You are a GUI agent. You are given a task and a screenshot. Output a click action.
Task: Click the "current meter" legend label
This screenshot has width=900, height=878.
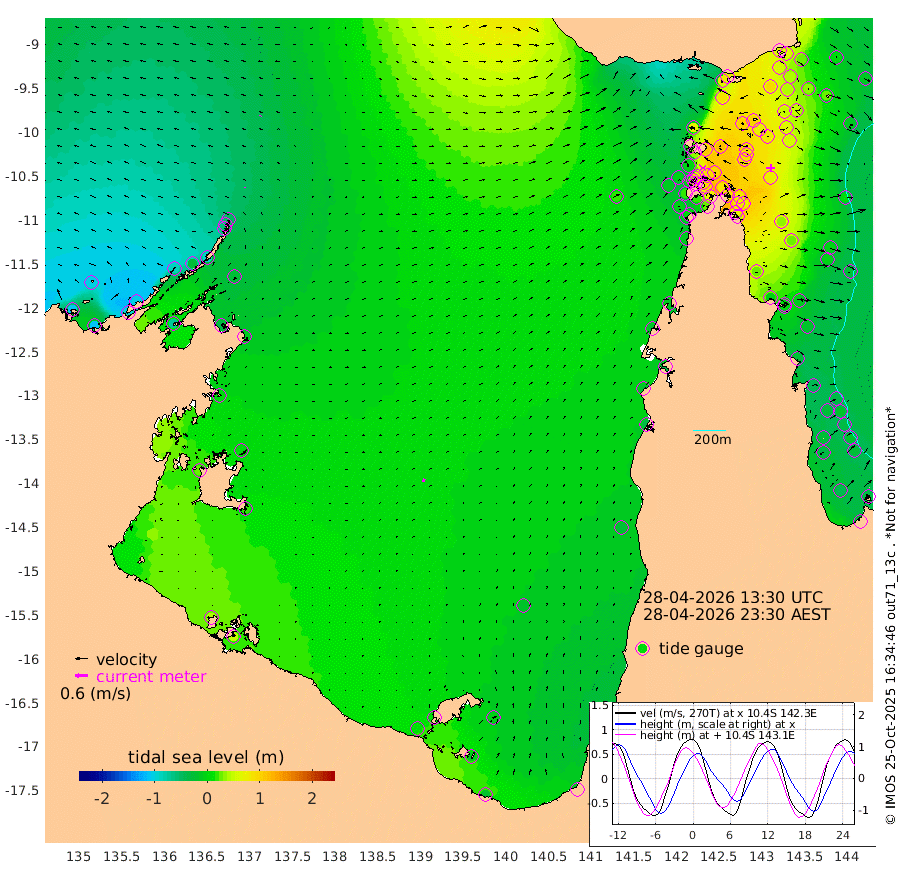click(151, 677)
